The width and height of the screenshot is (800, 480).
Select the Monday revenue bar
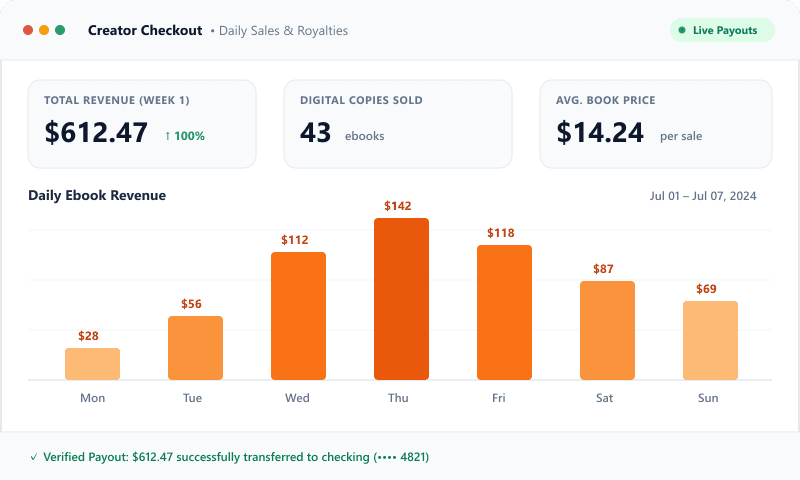click(x=92, y=364)
